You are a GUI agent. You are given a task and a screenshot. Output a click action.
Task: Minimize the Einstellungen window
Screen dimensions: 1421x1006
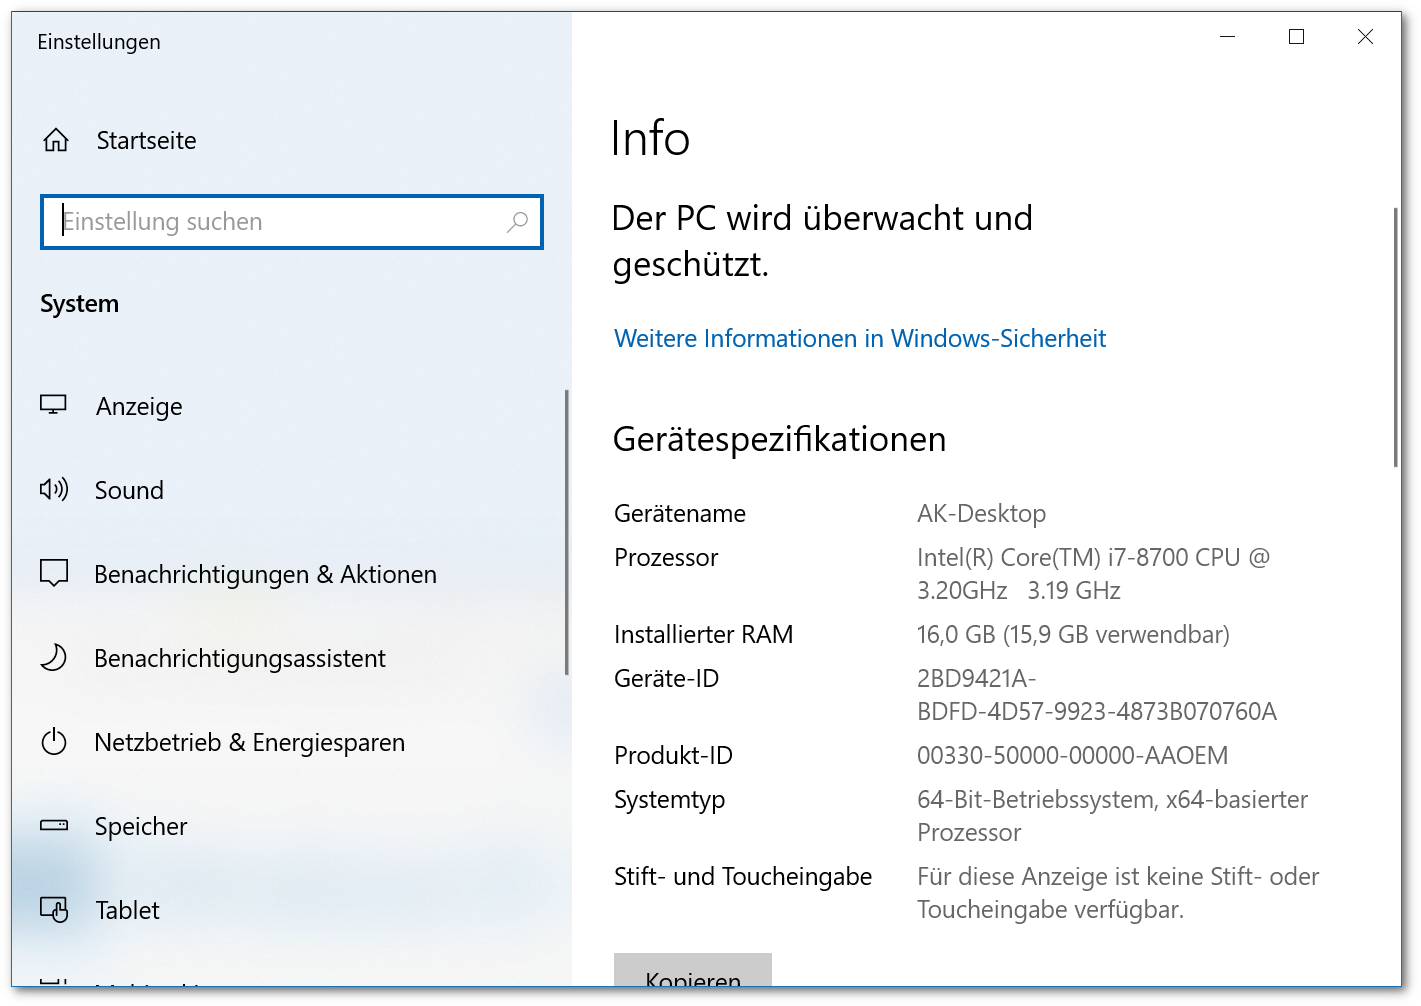(1228, 37)
